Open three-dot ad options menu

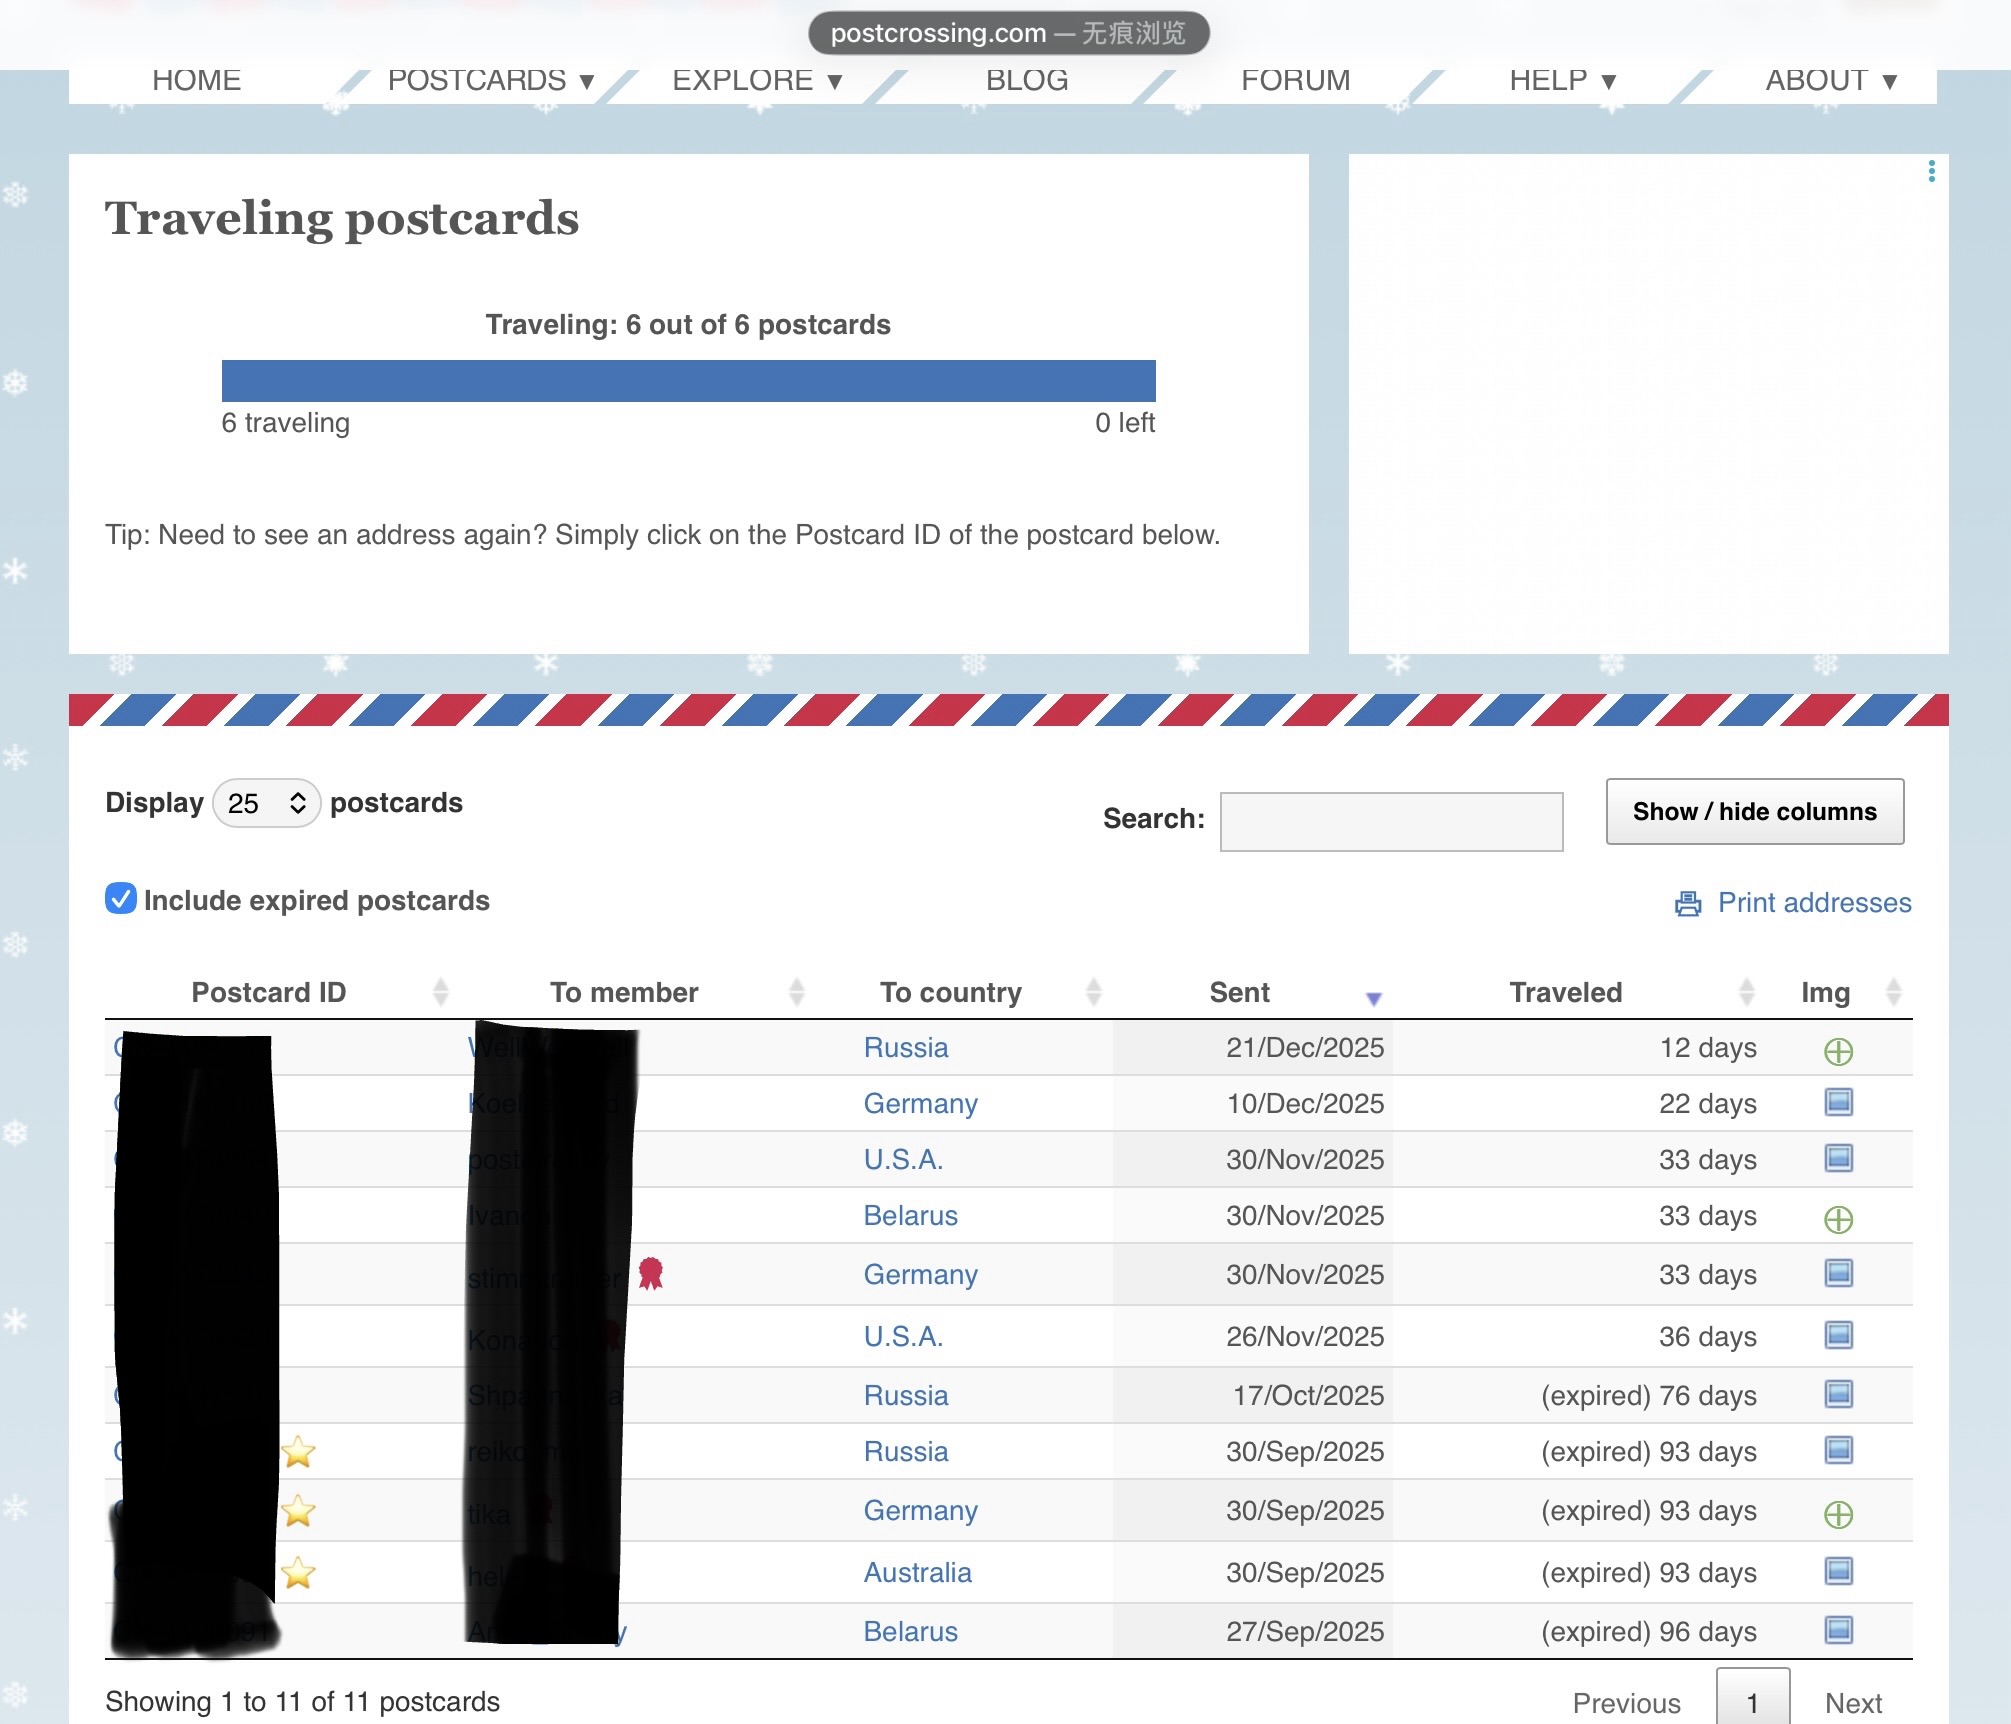[1931, 171]
